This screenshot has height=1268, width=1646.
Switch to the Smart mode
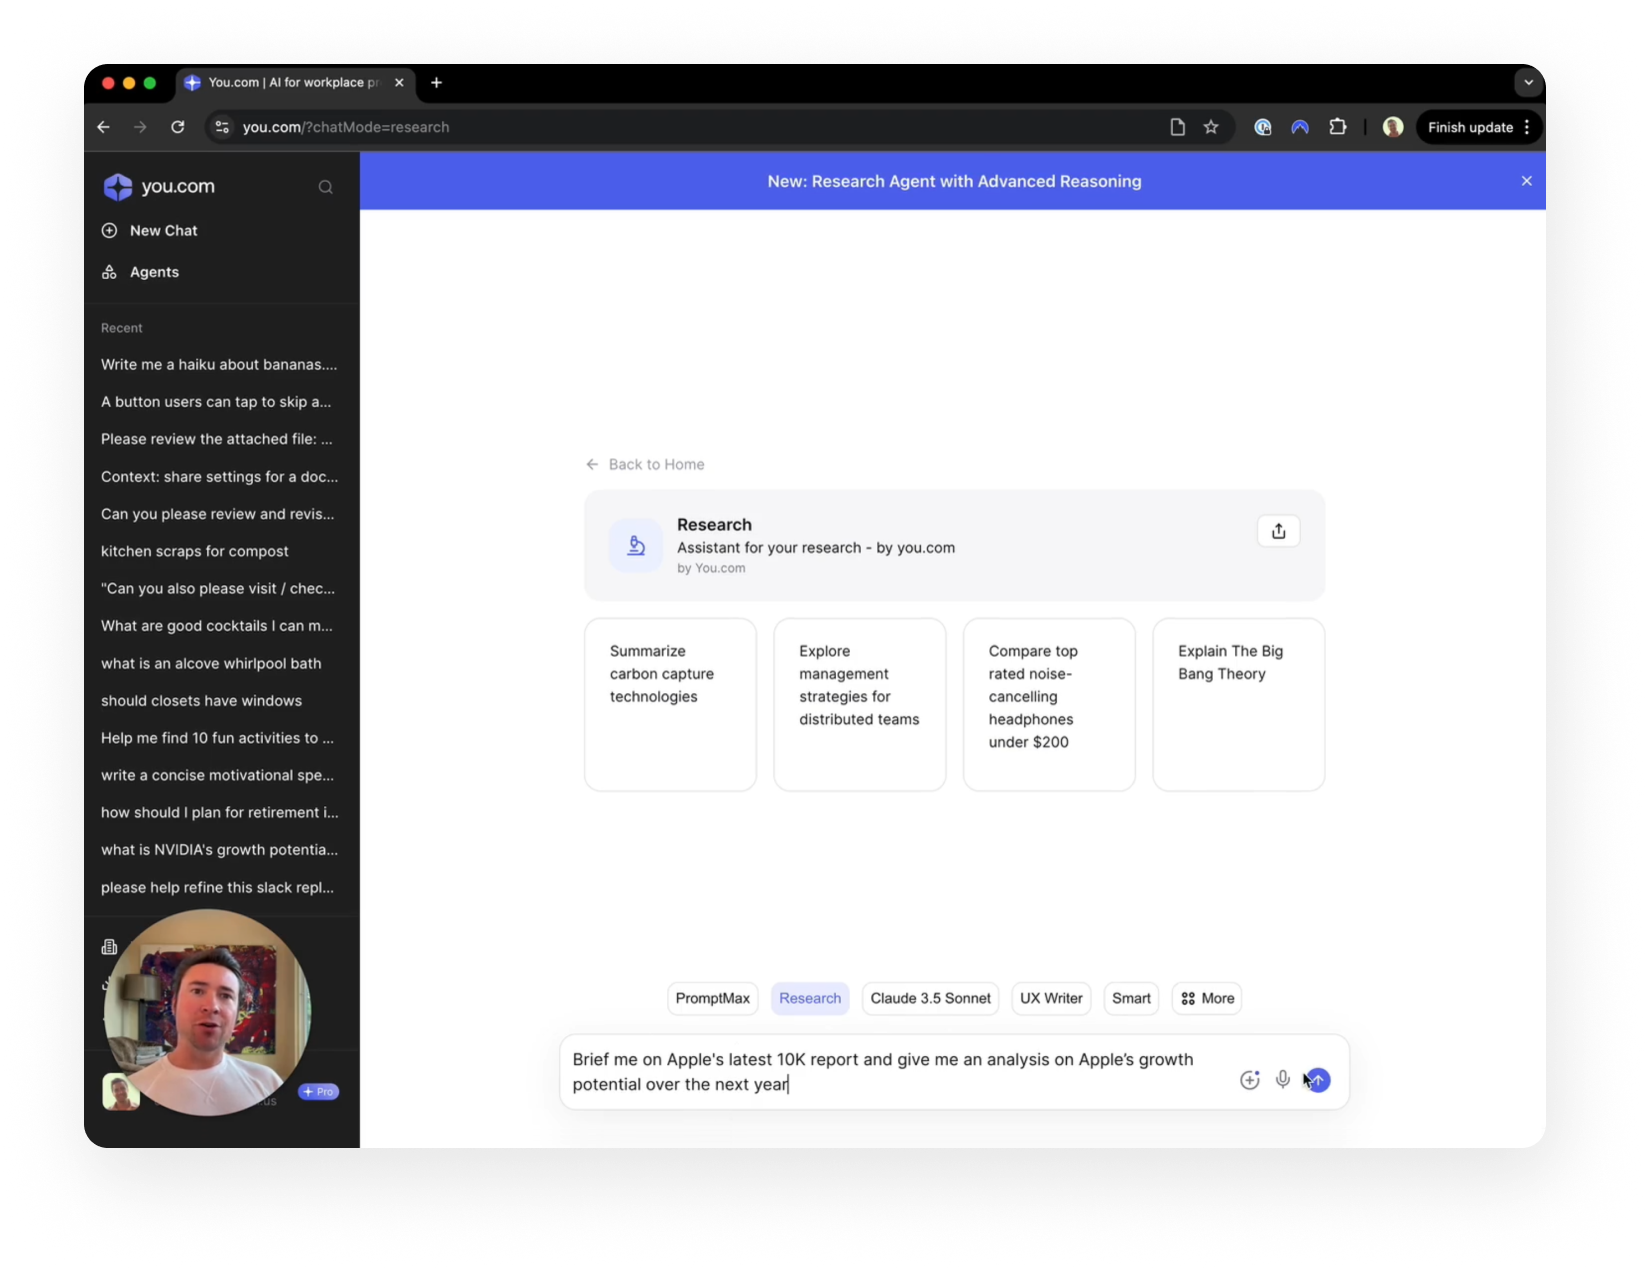[1131, 998]
